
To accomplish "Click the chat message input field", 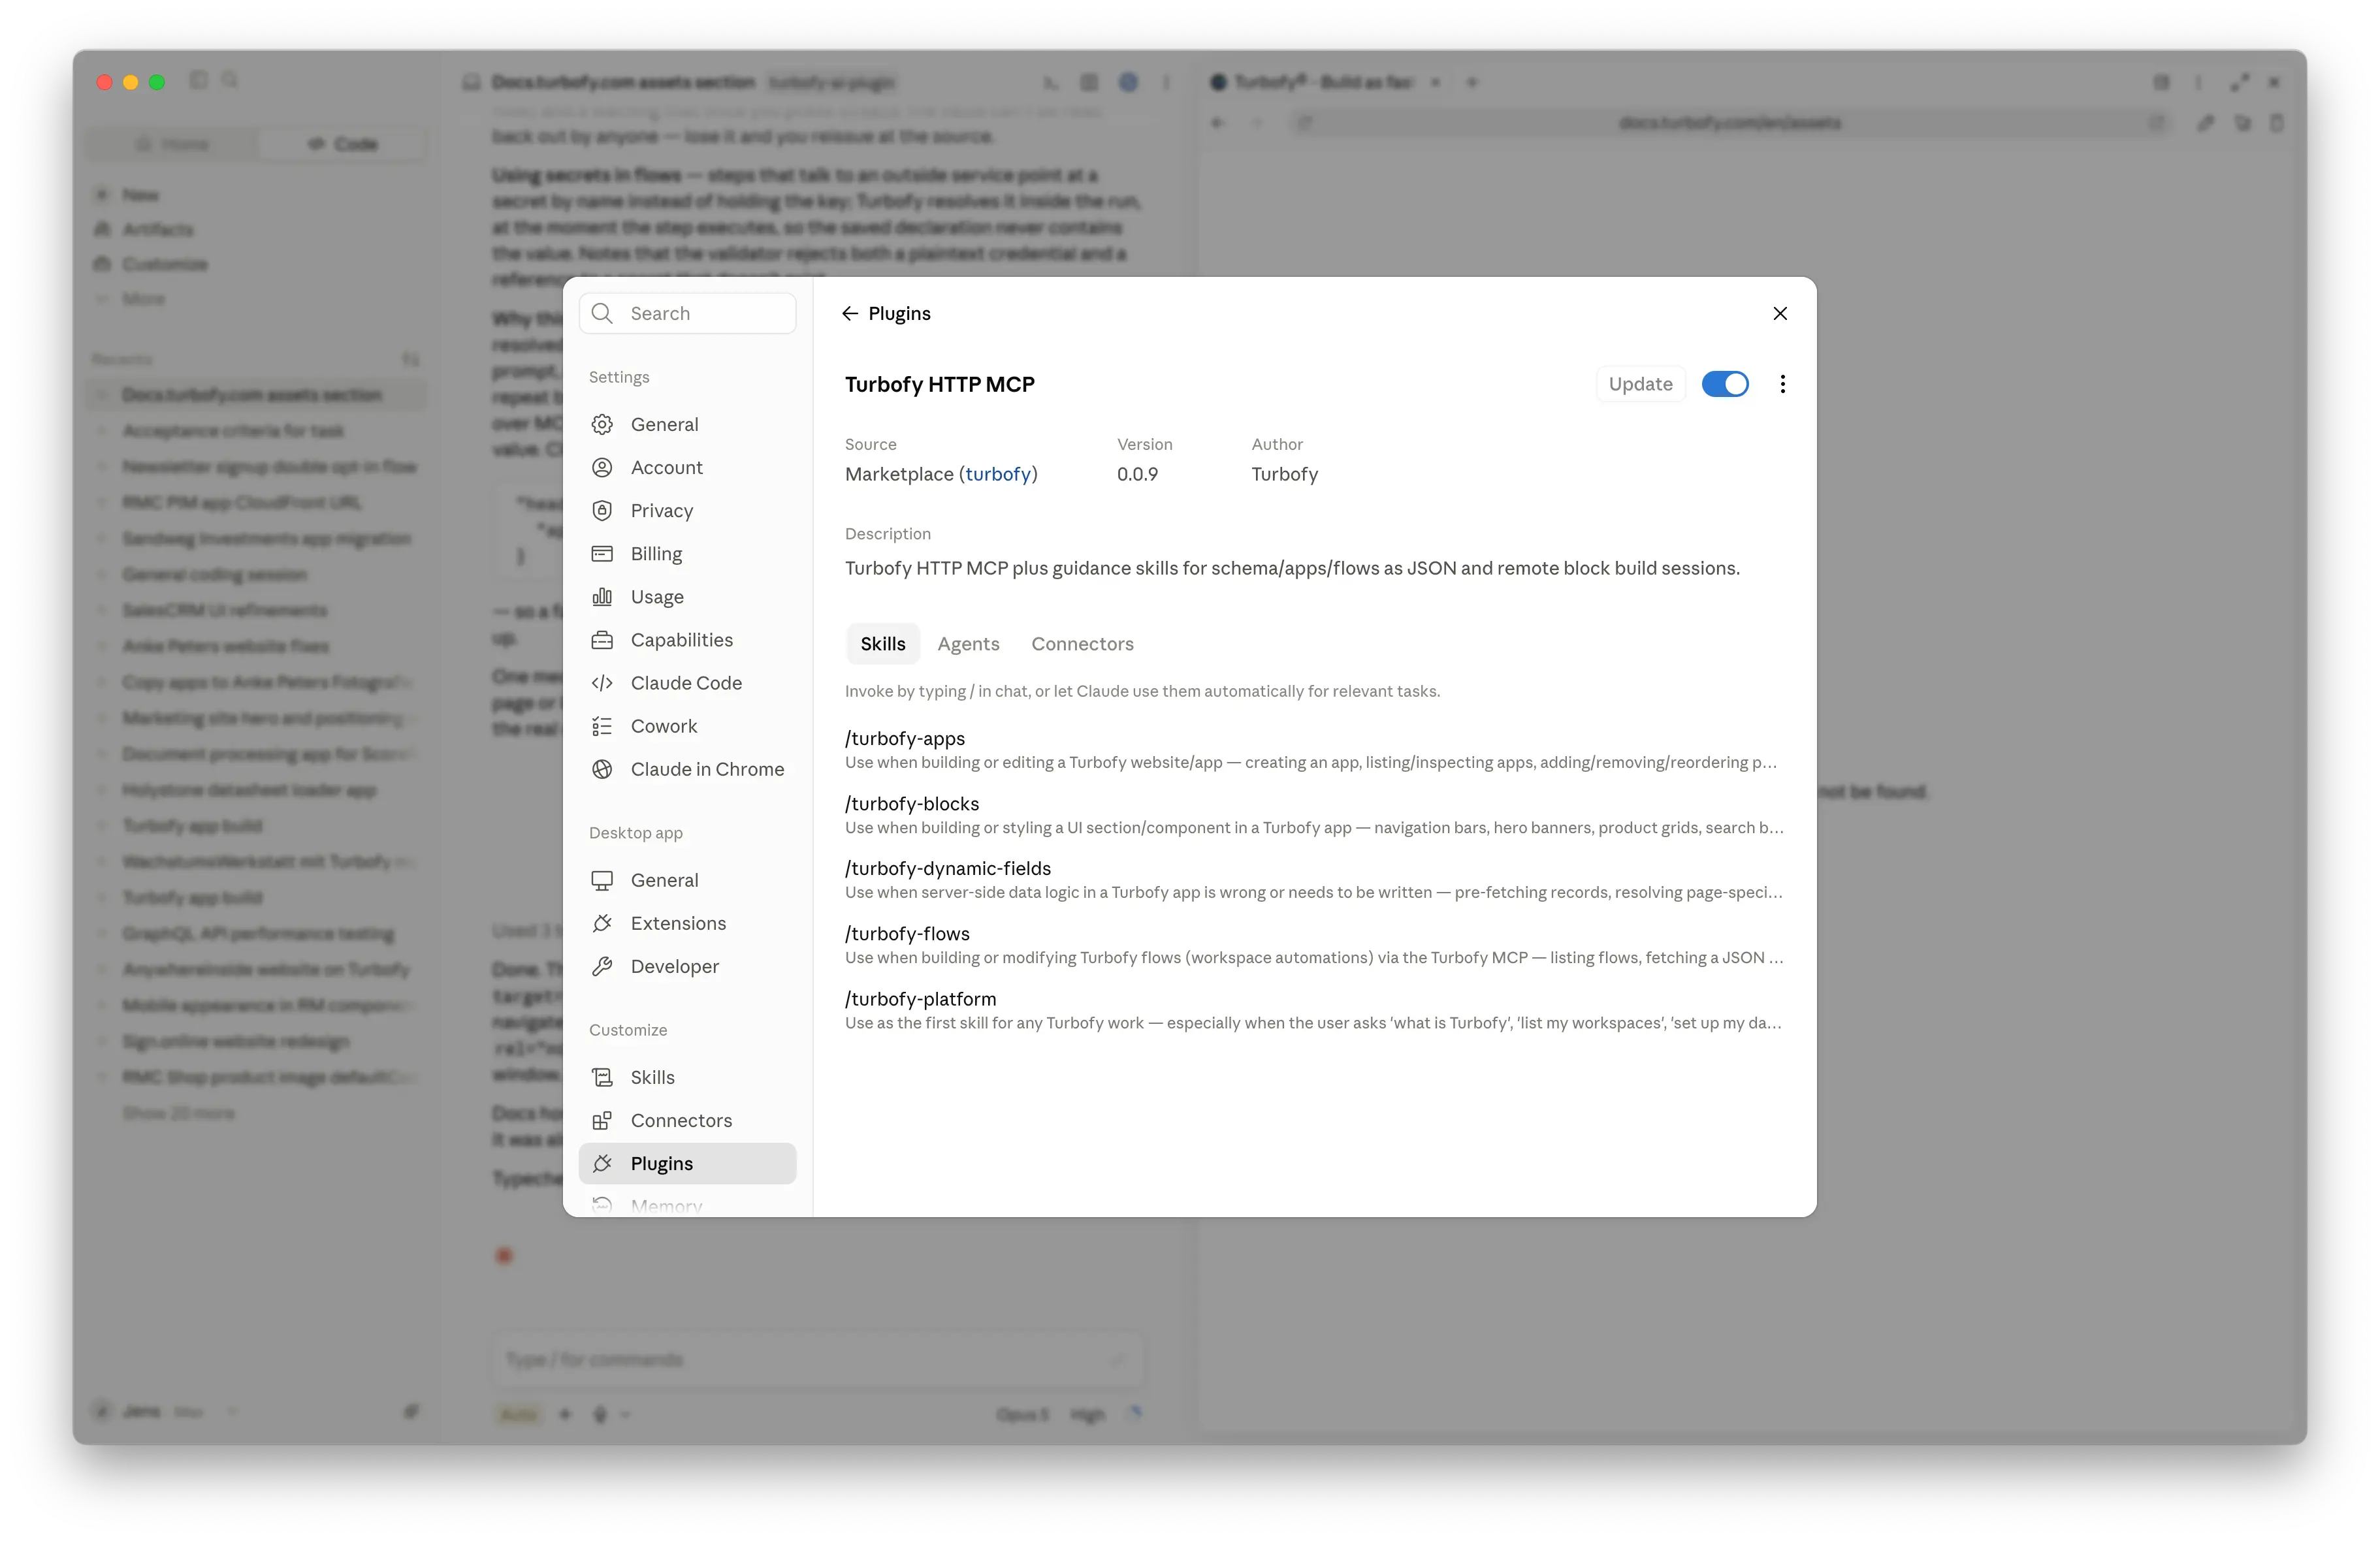I will point(817,1359).
